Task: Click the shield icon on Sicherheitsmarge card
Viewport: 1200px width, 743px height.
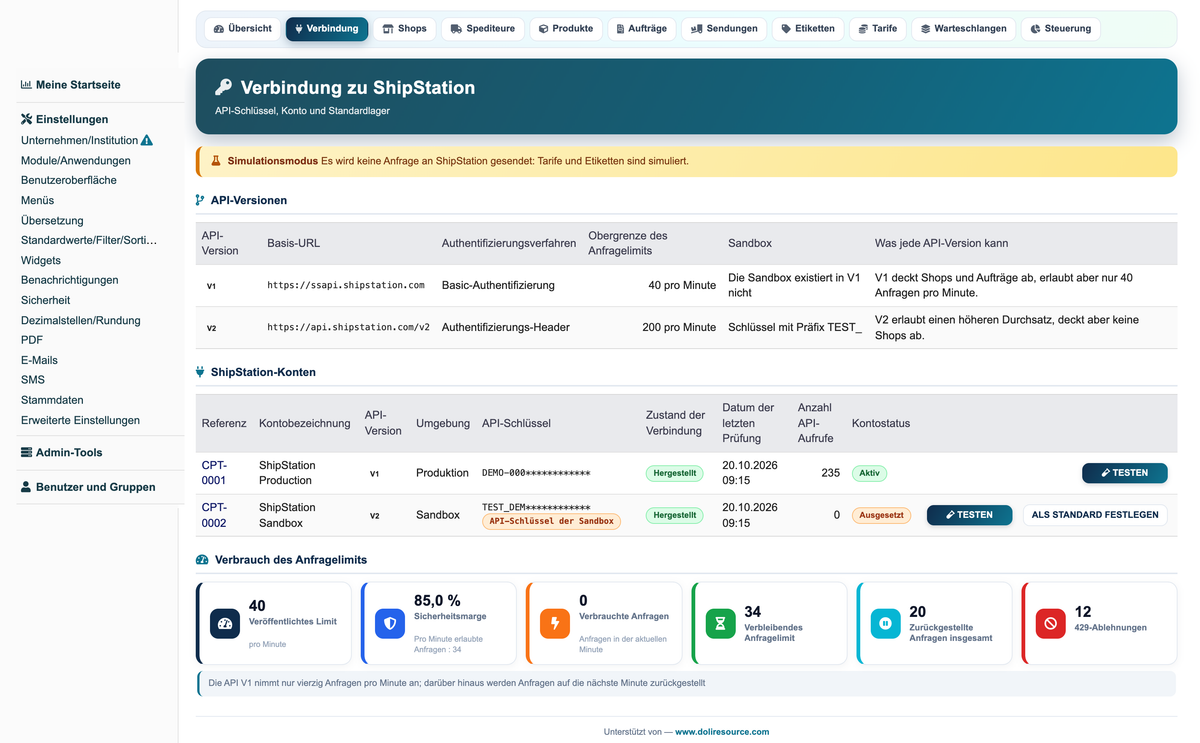Action: [389, 623]
